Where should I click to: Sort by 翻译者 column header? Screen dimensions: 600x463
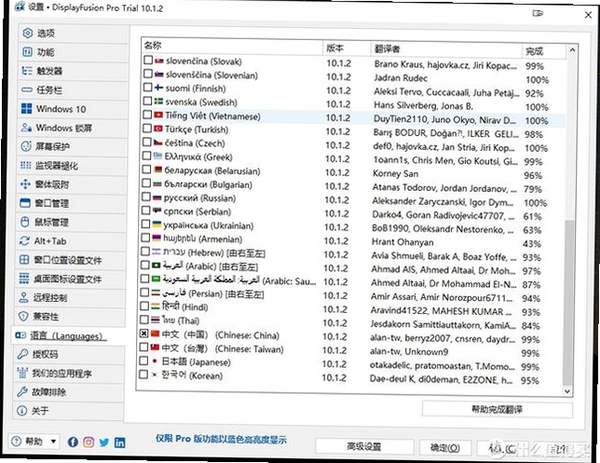446,50
